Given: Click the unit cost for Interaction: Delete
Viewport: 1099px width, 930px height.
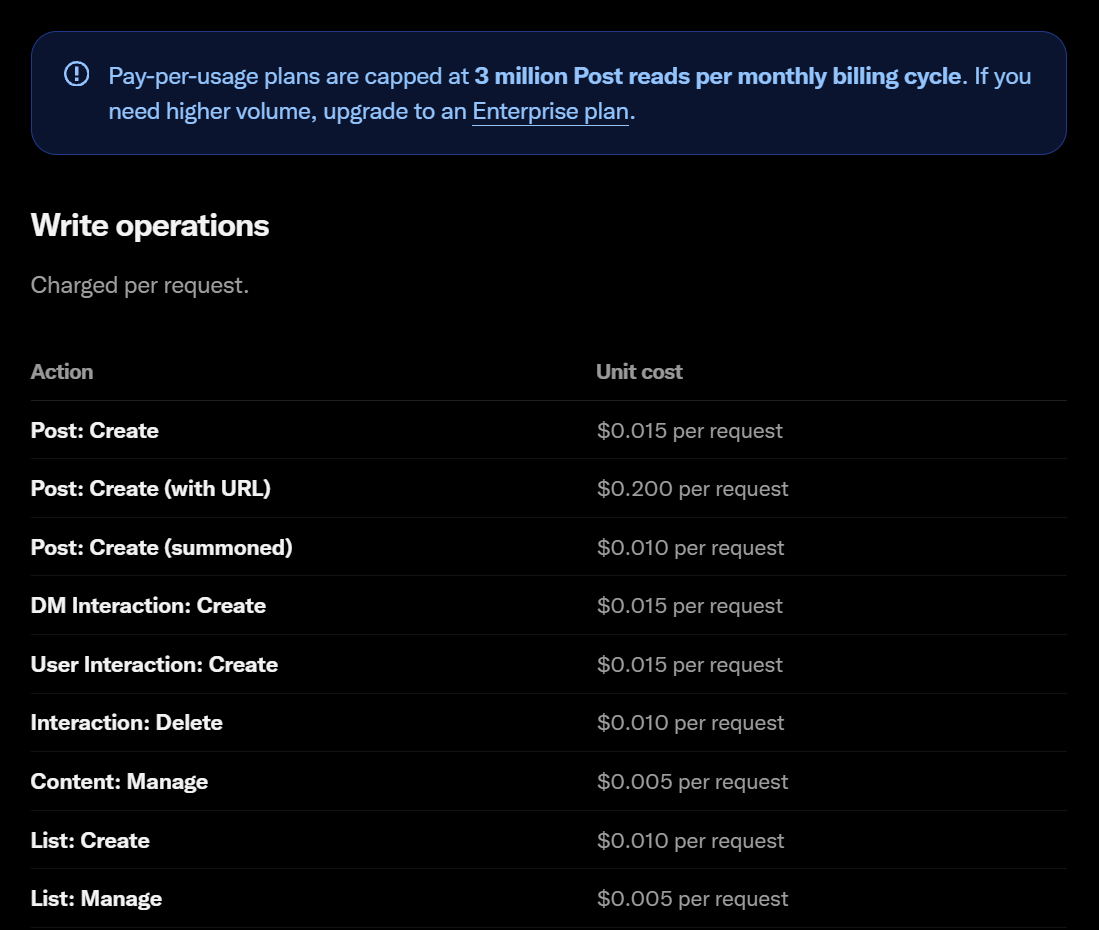Looking at the screenshot, I should pyautogui.click(x=690, y=723).
